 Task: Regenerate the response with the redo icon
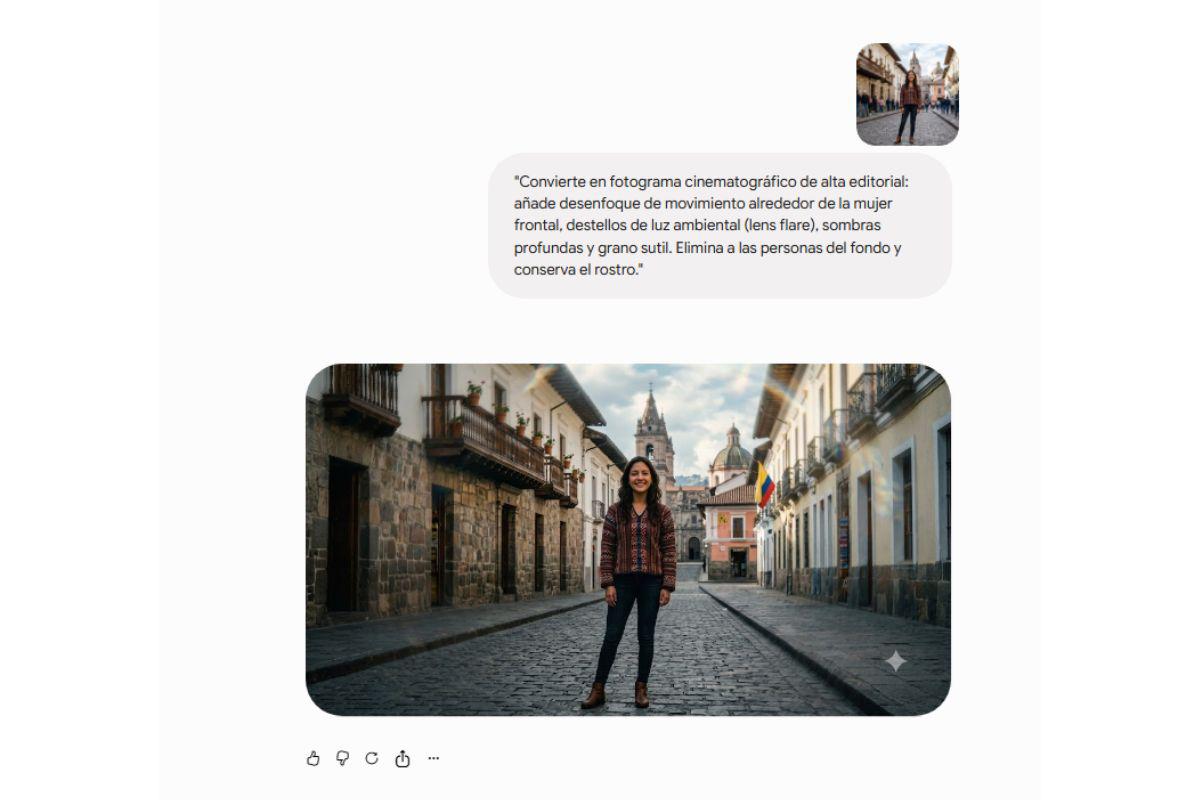coord(372,758)
